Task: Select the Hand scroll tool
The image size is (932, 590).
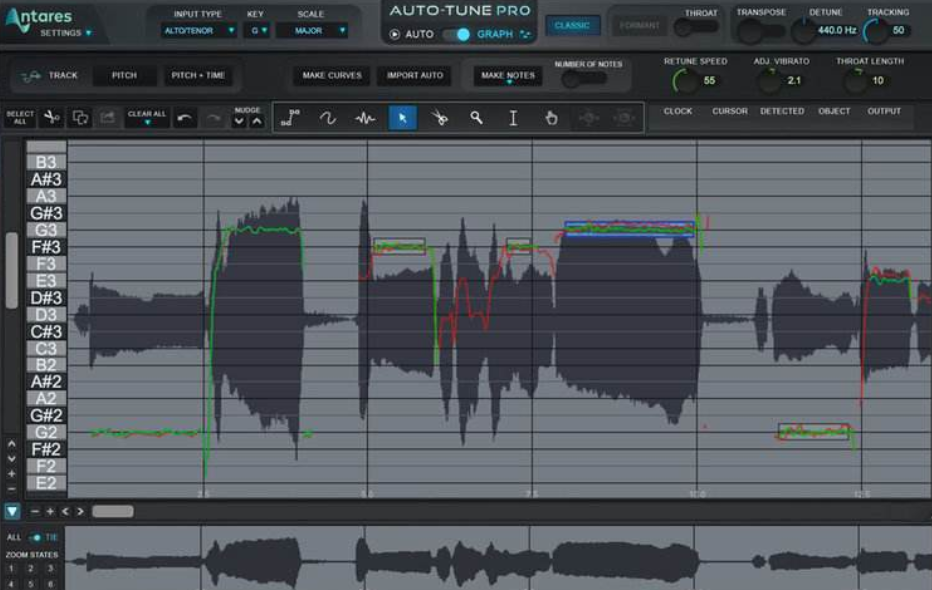Action: [551, 118]
